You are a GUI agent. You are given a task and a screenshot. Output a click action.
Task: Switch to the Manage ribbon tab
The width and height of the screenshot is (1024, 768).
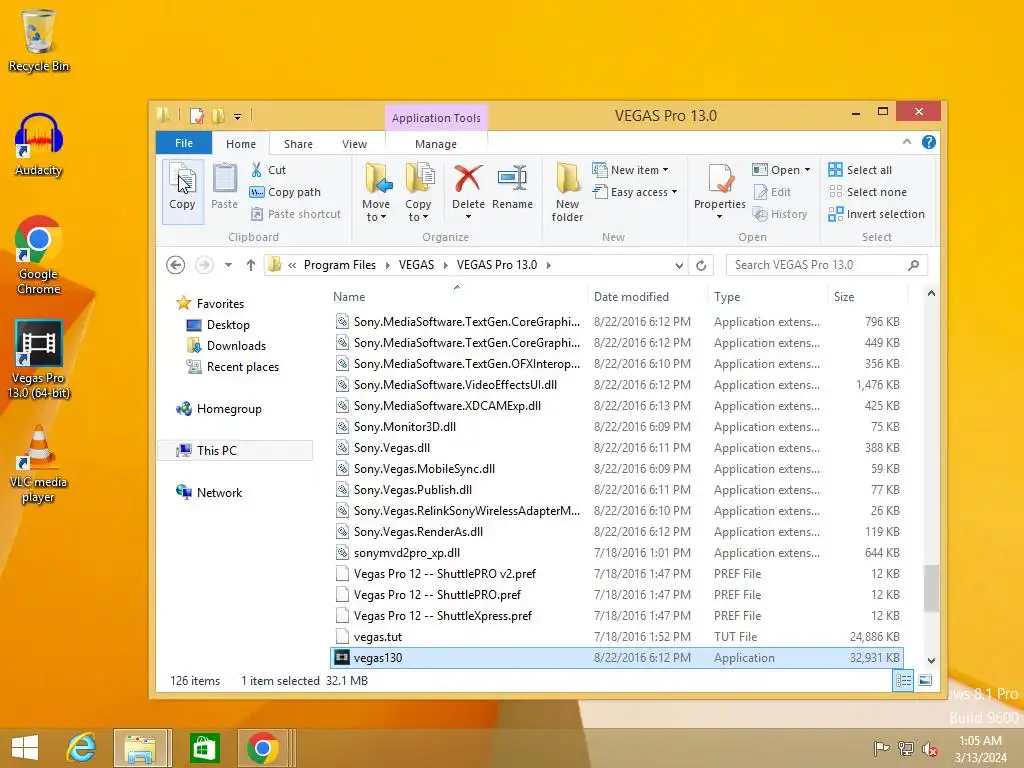coord(436,144)
